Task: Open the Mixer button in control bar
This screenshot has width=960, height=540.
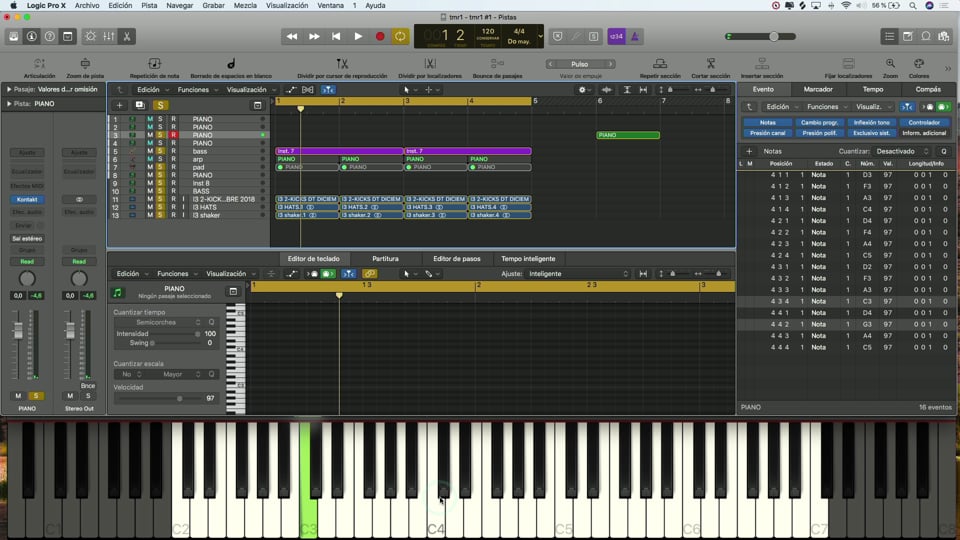Action: click(108, 36)
